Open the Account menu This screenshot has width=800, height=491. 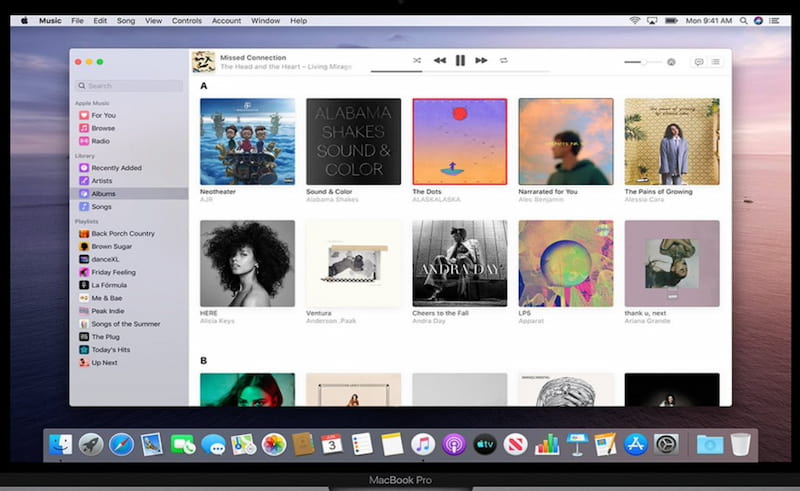point(227,21)
